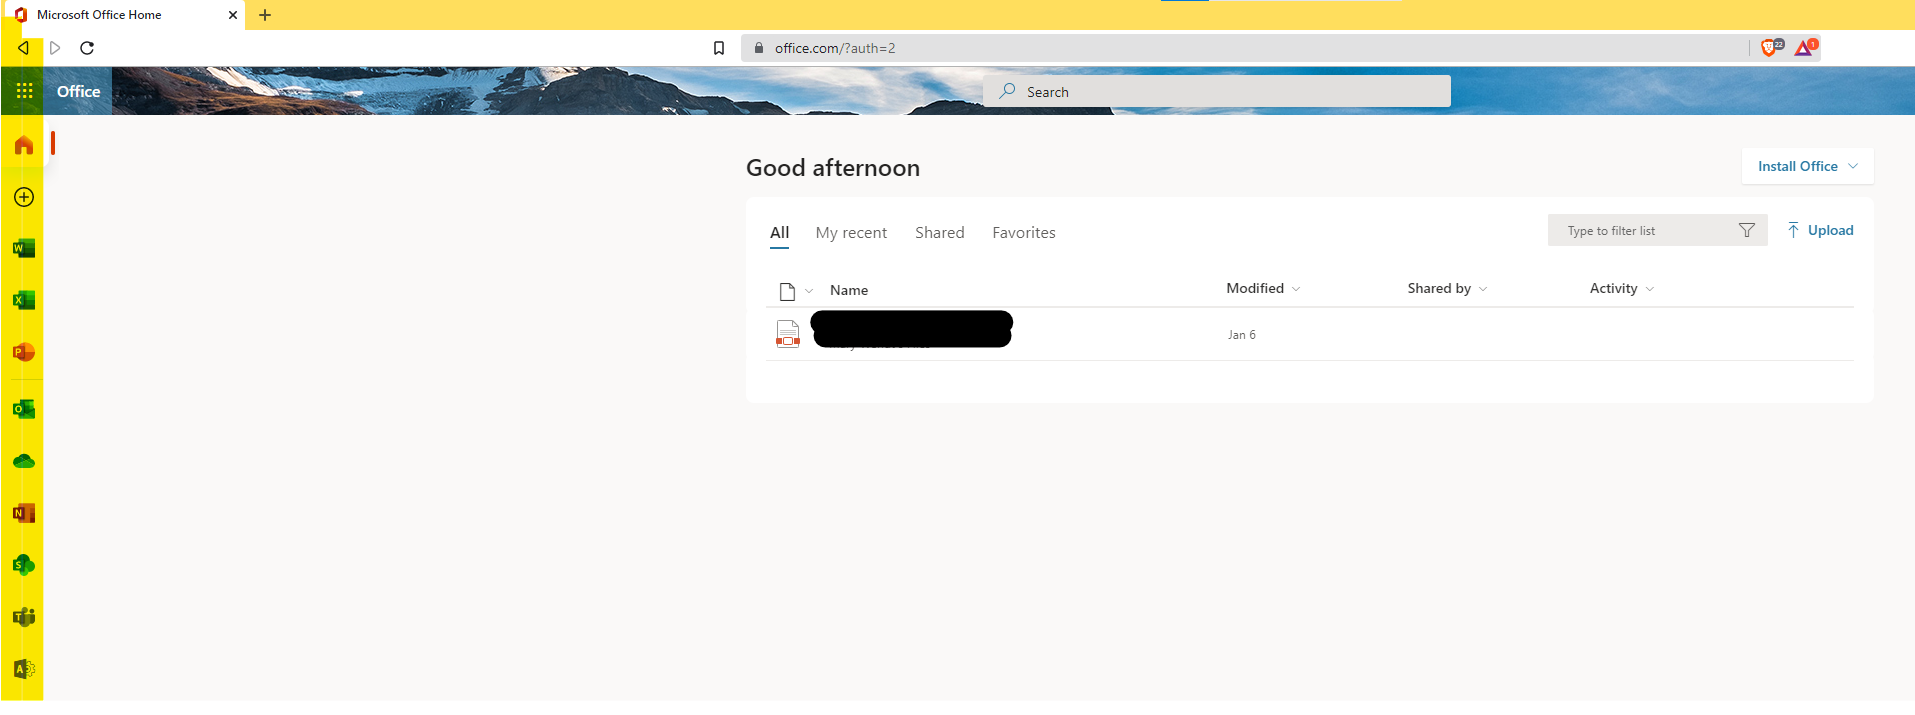Open SharePoint from the sidebar

click(x=24, y=565)
